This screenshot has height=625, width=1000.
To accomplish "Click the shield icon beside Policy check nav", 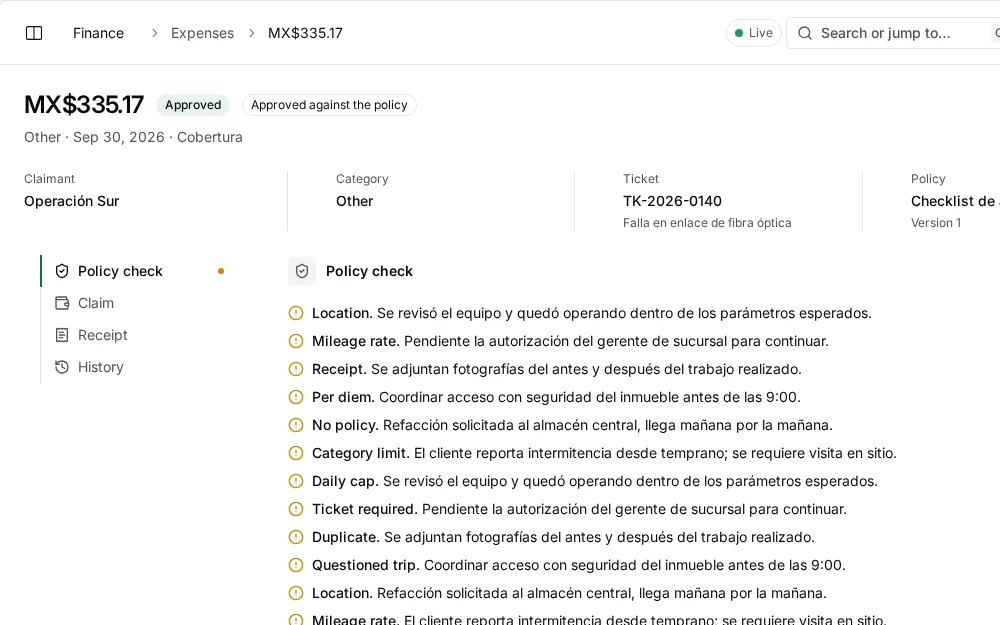I will (62, 271).
